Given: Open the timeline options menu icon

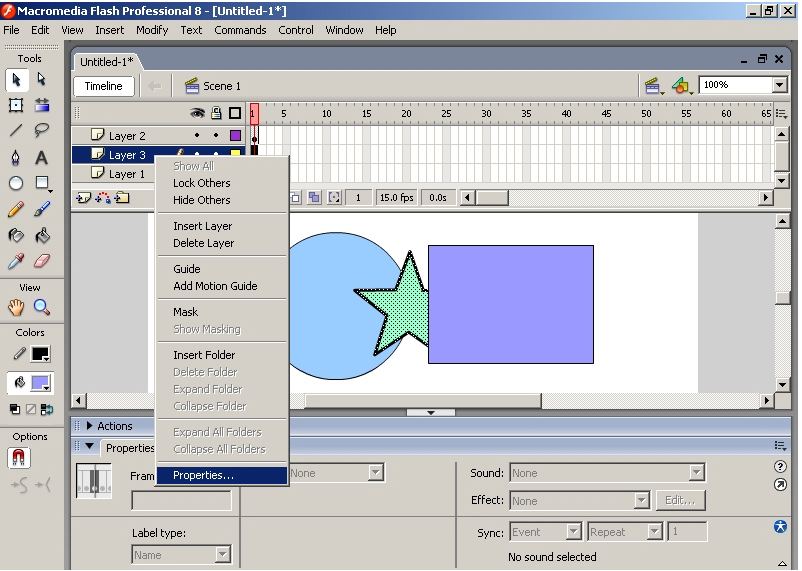Looking at the screenshot, I should tap(781, 114).
